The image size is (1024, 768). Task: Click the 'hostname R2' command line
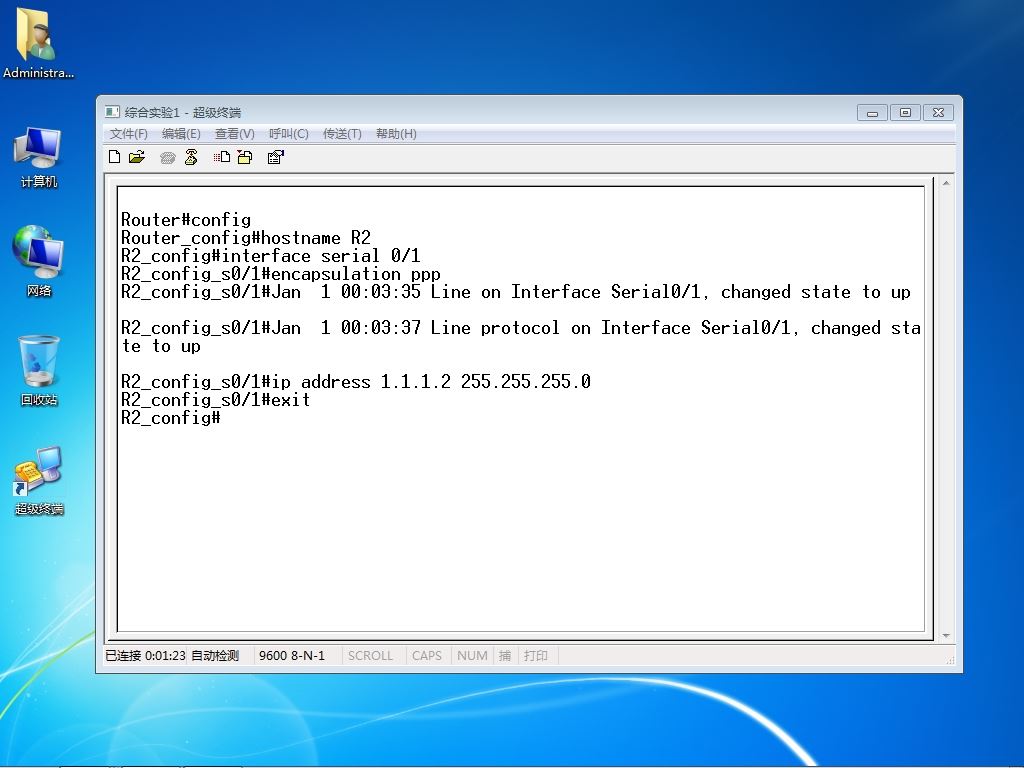pos(246,238)
